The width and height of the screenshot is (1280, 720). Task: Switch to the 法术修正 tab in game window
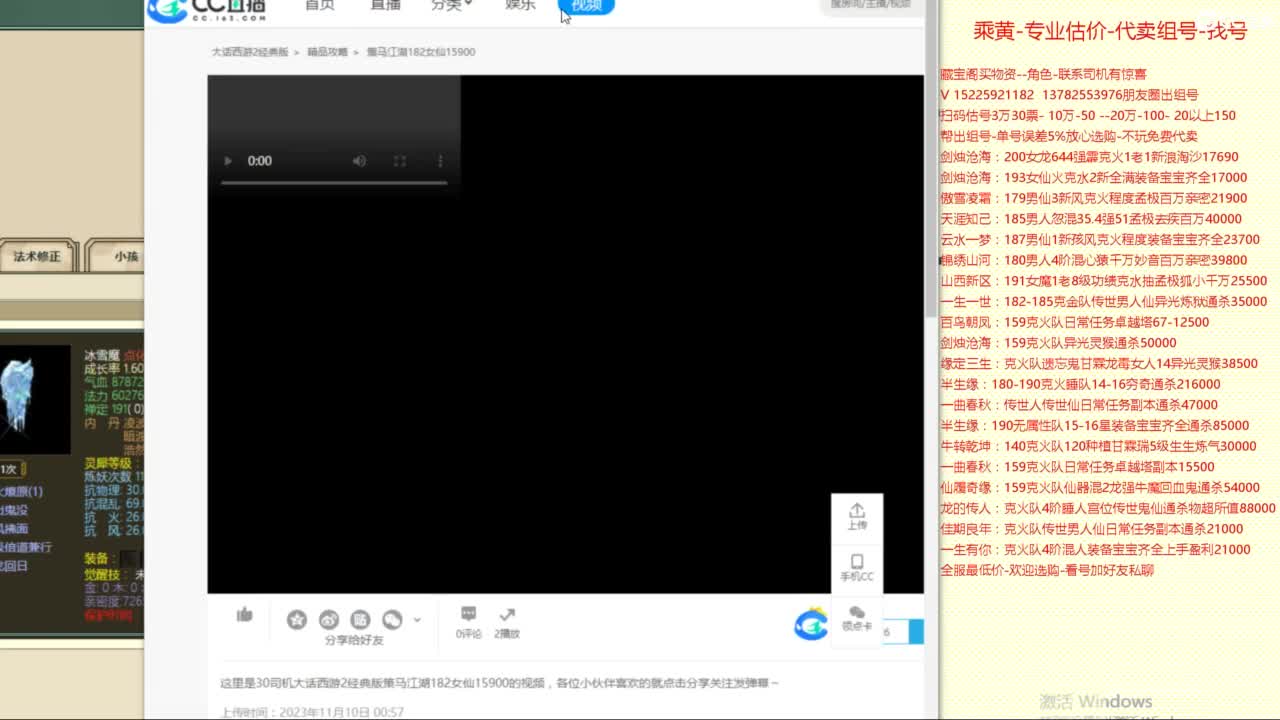tap(37, 256)
